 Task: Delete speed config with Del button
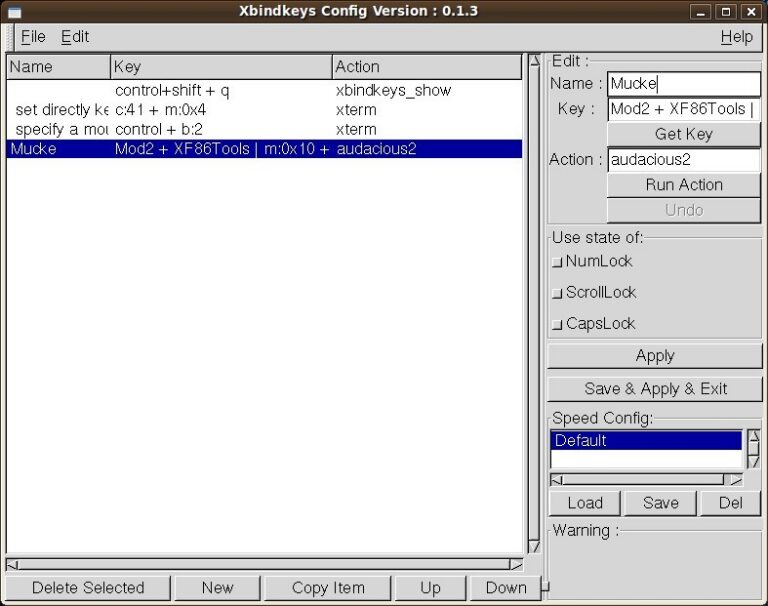pyautogui.click(x=730, y=503)
